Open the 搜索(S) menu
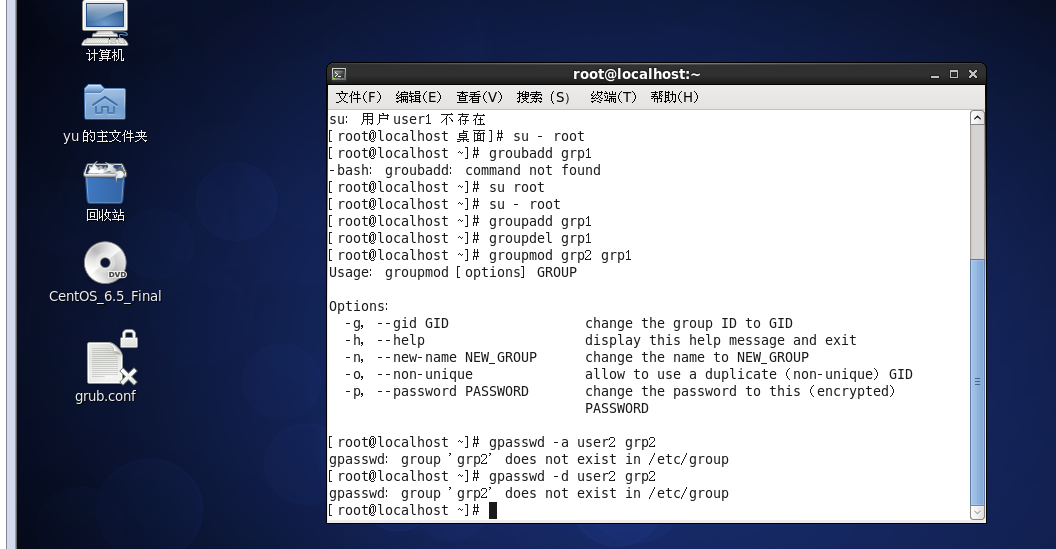The height and width of the screenshot is (549, 1056). click(543, 97)
